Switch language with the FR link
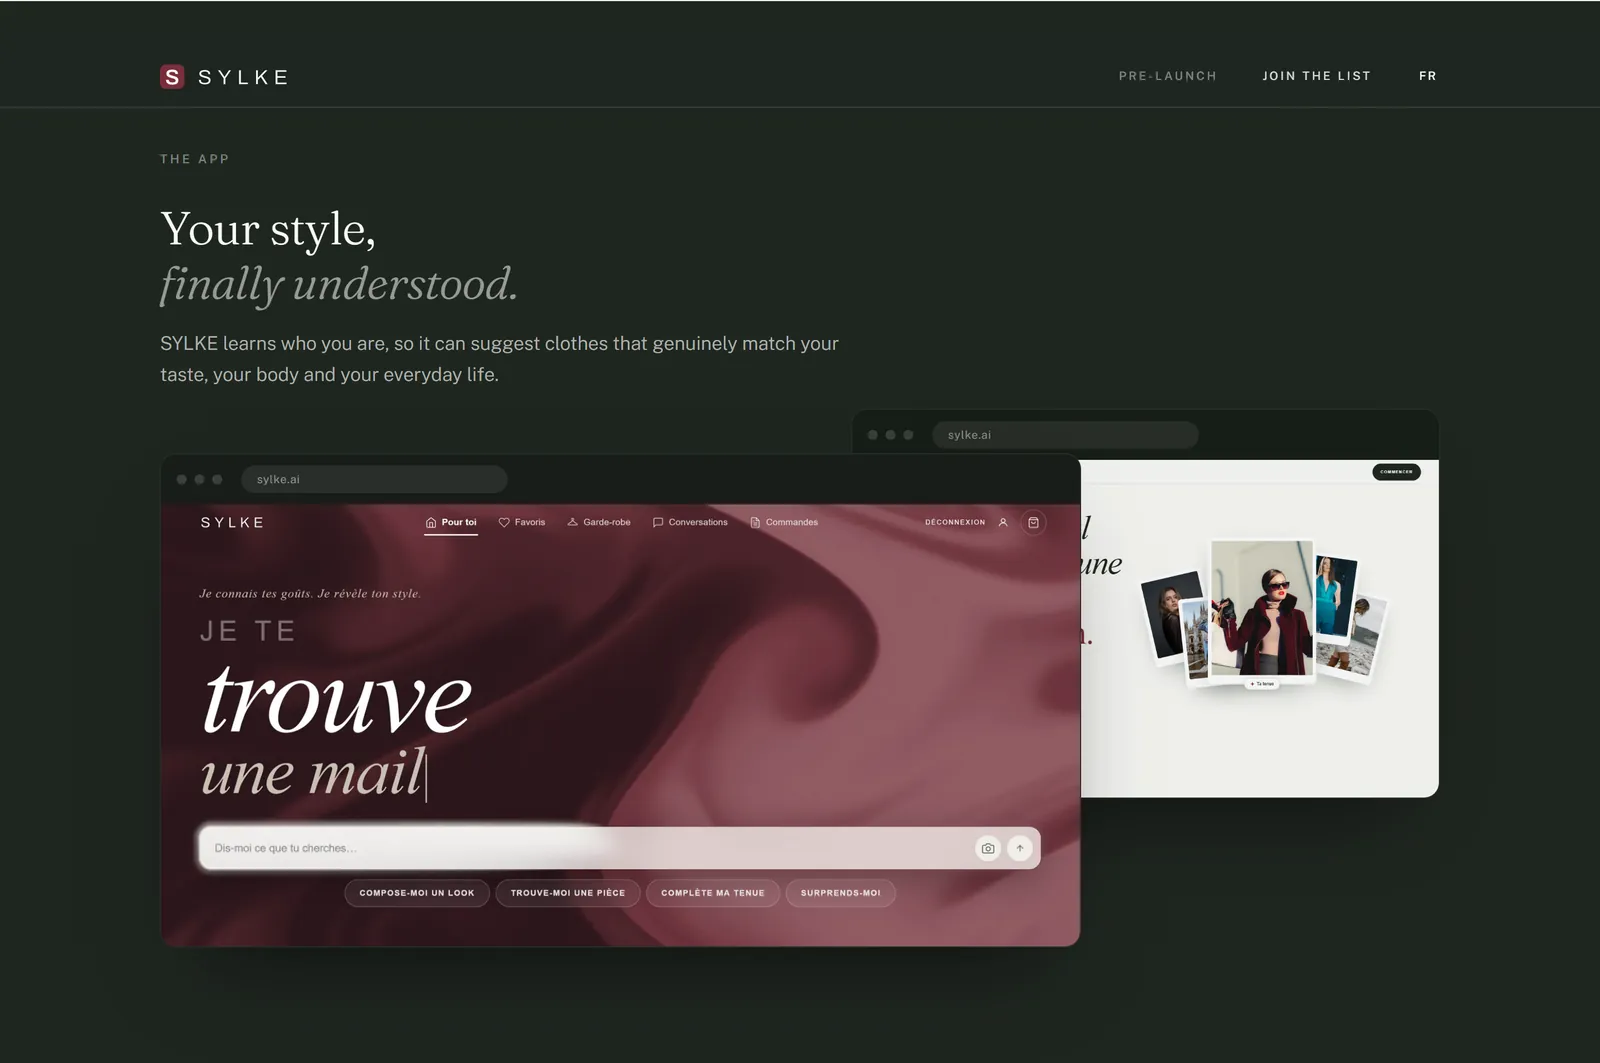Image resolution: width=1600 pixels, height=1063 pixels. pos(1428,76)
